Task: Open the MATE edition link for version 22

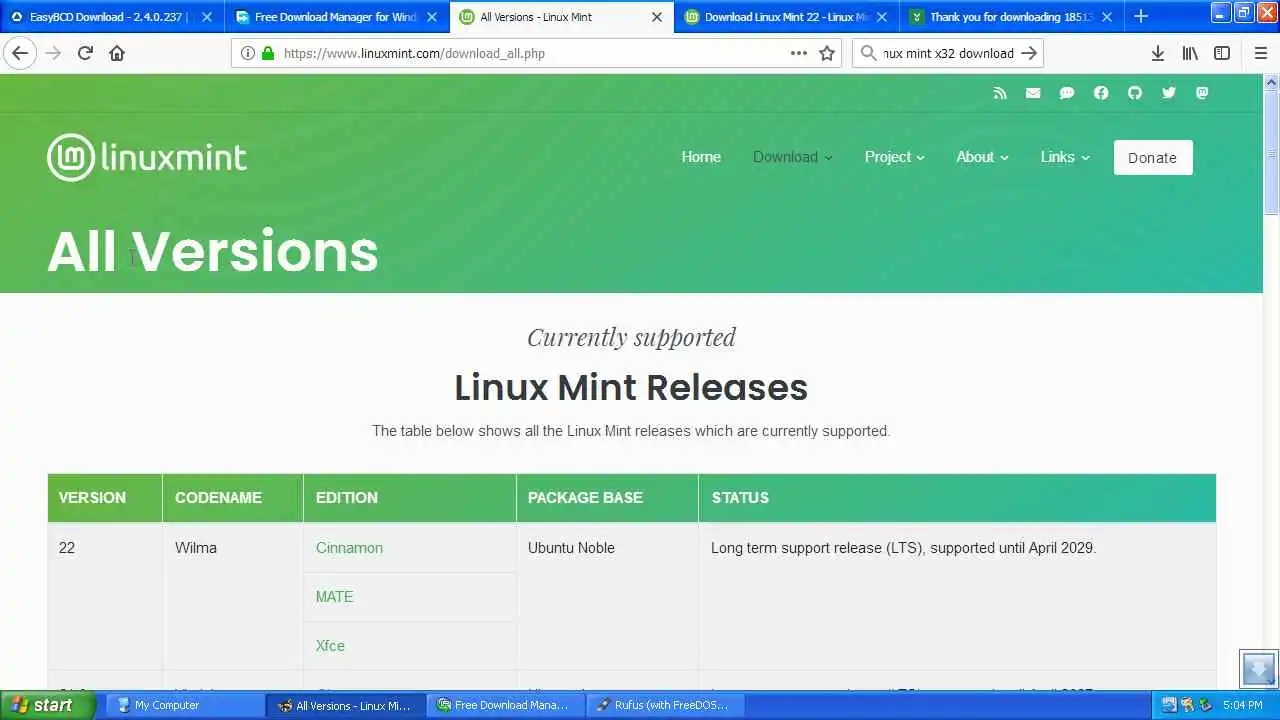Action: (334, 597)
